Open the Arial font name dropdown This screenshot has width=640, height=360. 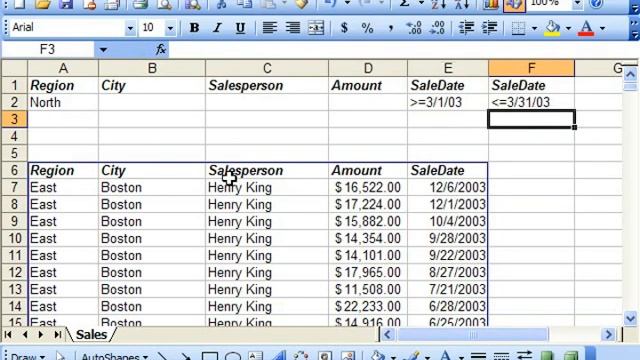(130, 28)
